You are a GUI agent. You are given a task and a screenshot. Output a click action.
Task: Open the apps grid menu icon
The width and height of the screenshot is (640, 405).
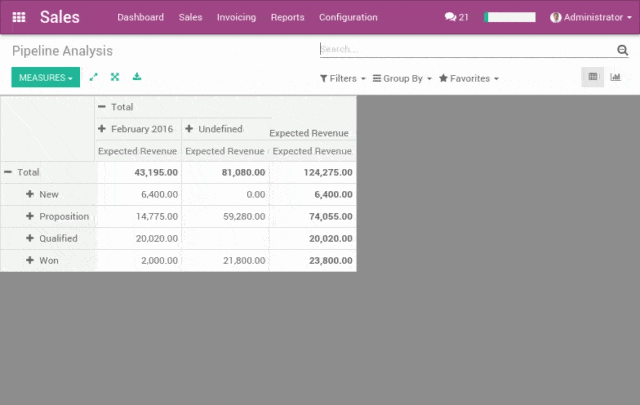18,17
